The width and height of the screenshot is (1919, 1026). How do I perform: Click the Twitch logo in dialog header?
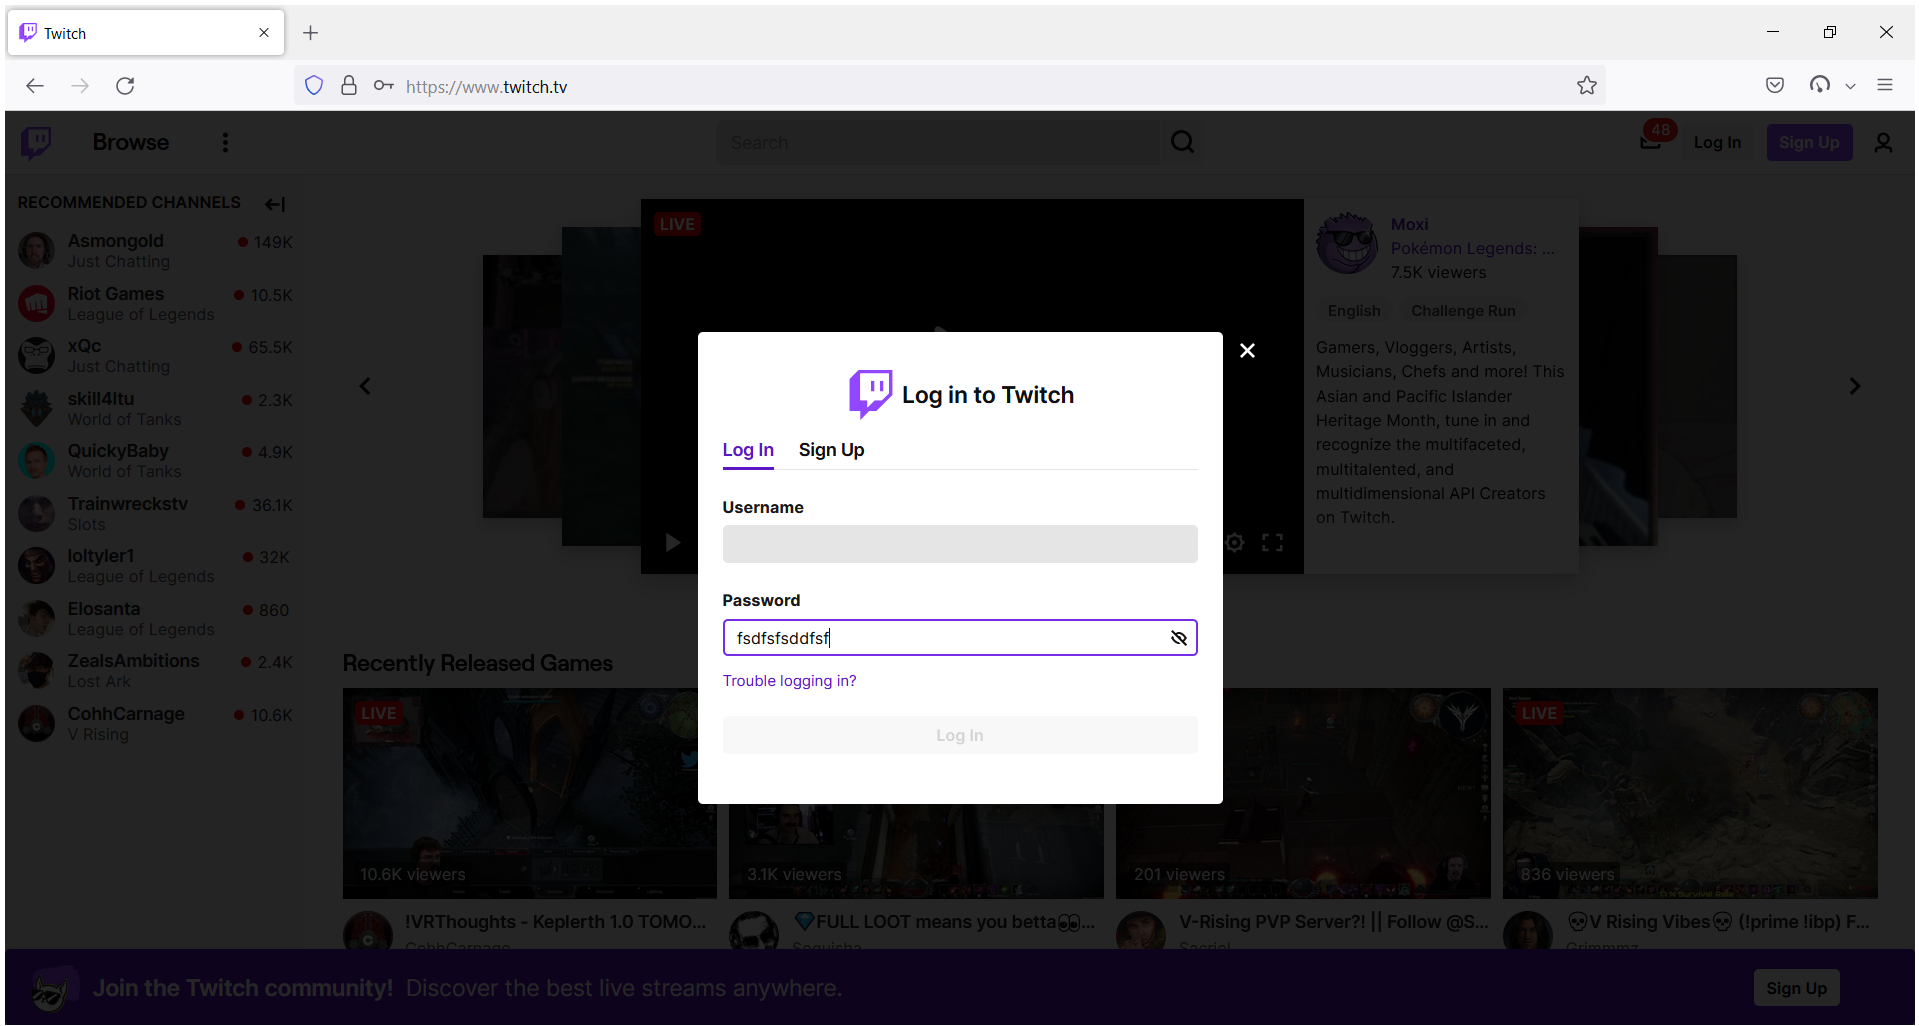(871, 393)
